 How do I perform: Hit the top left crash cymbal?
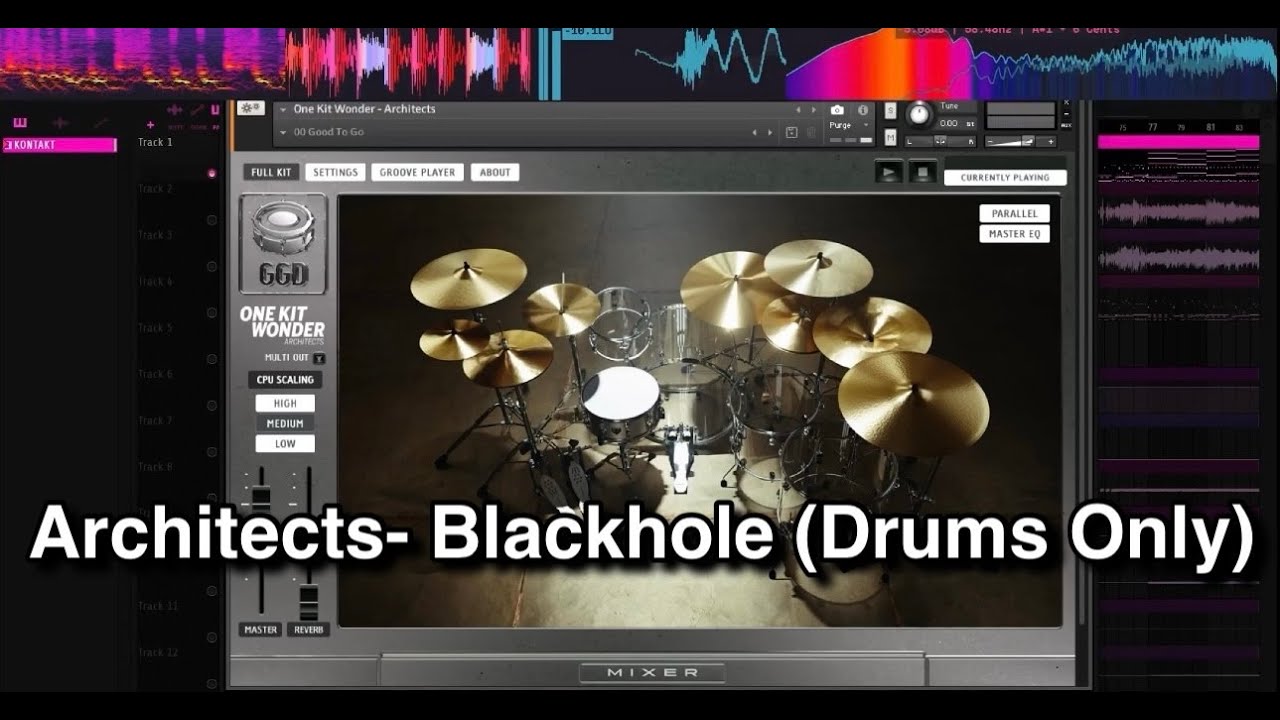468,278
